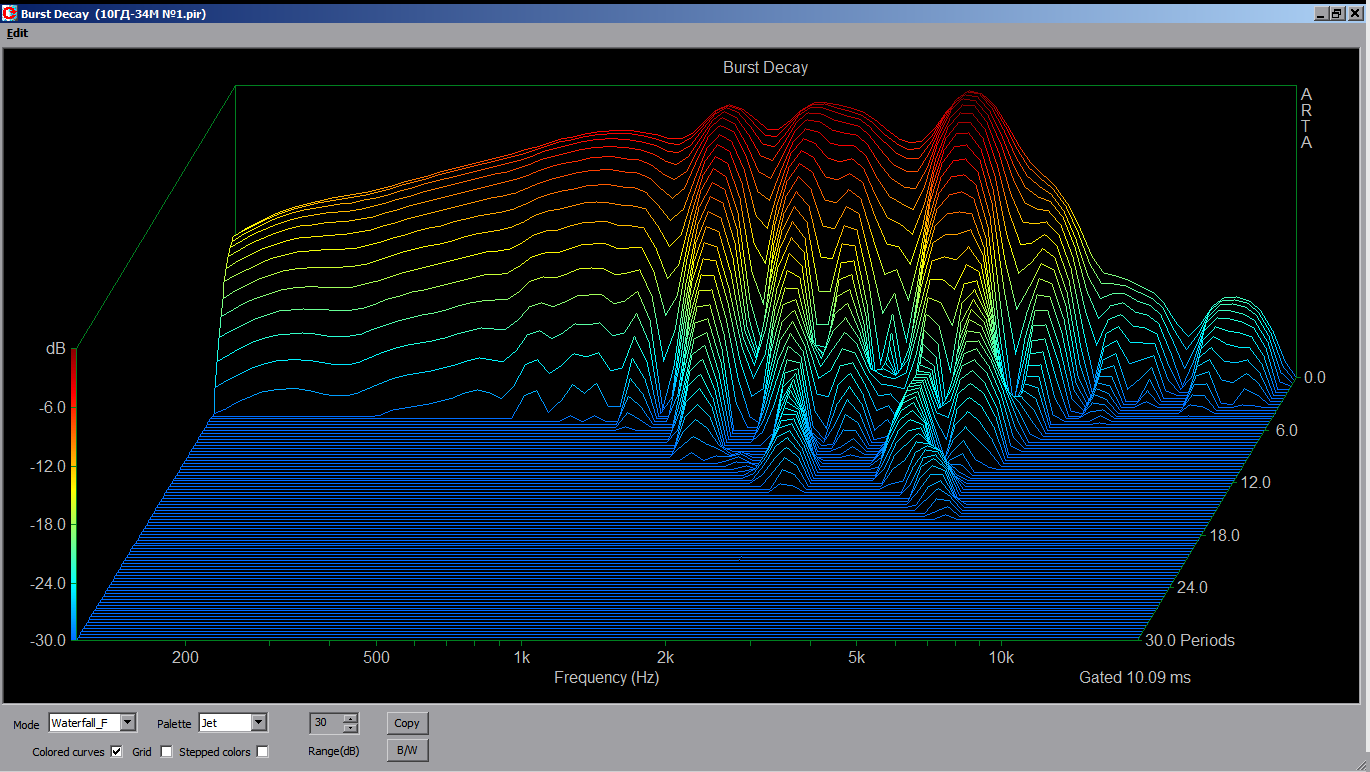Open the Palette dropdown set to Jet

tap(259, 722)
